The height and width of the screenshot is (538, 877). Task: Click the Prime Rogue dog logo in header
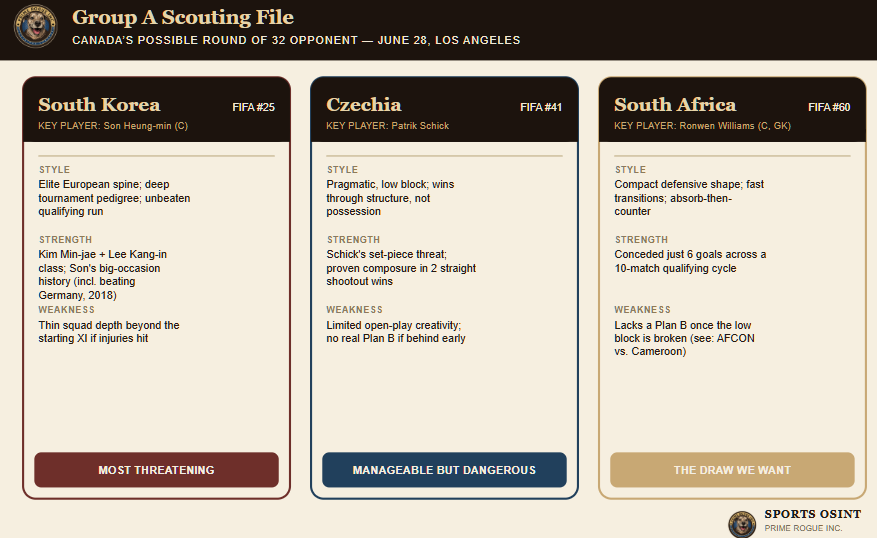pos(35,26)
